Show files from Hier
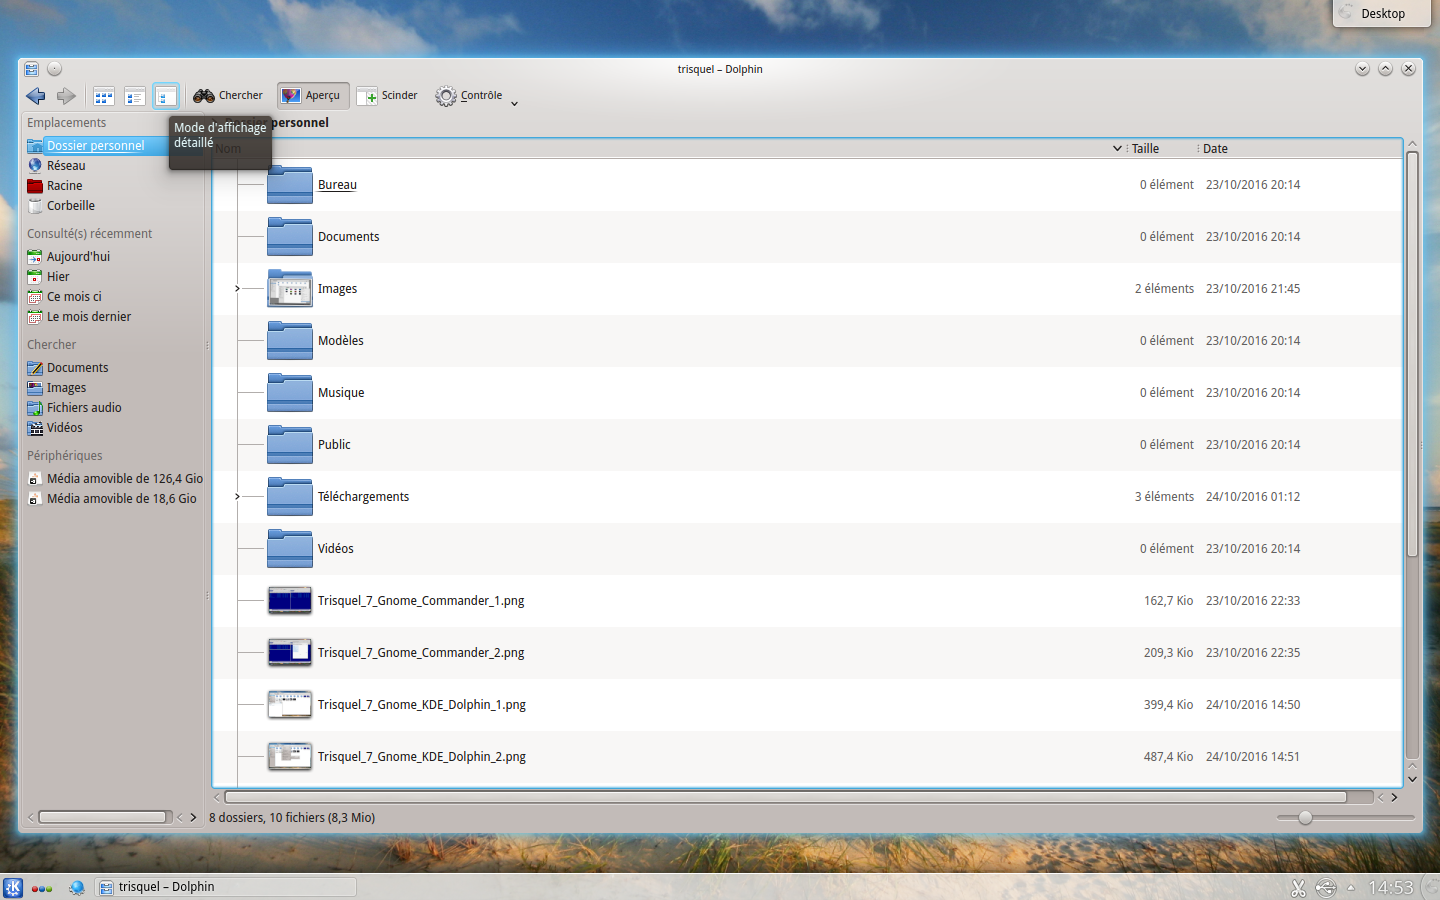Viewport: 1440px width, 900px height. (58, 277)
